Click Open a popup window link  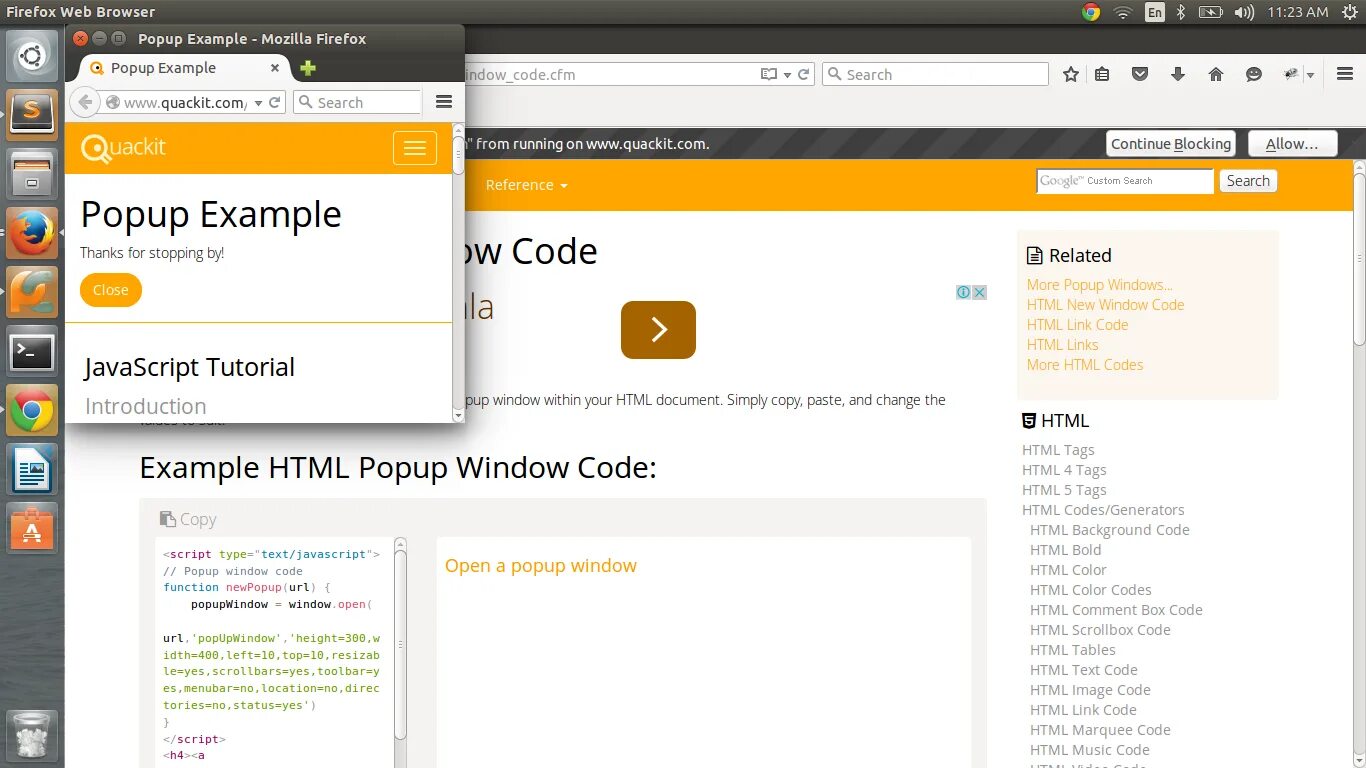coord(541,565)
